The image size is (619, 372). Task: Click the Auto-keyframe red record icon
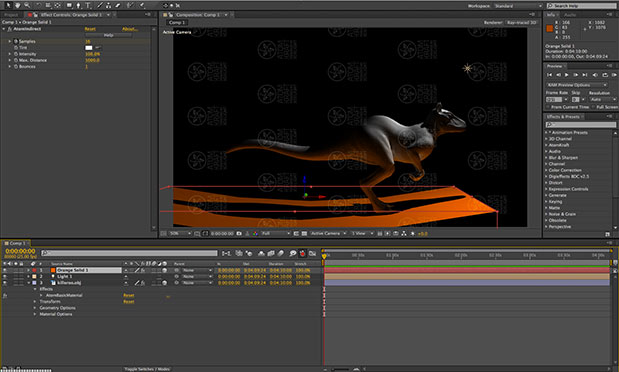303,253
